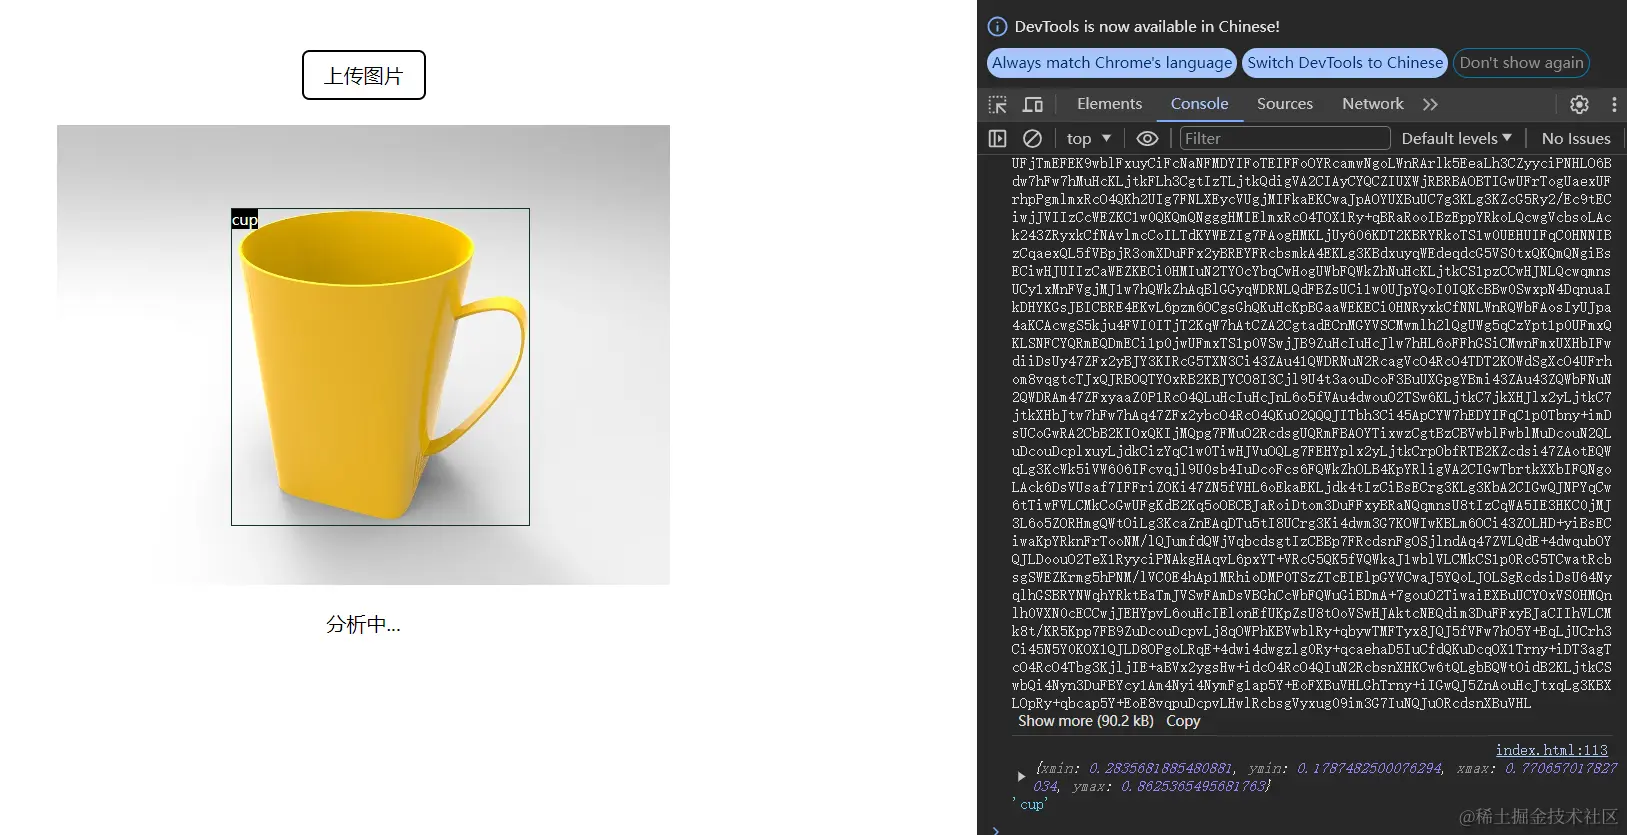Toggle the device toolbar icon
This screenshot has height=835, width=1627.
[x=1033, y=104]
